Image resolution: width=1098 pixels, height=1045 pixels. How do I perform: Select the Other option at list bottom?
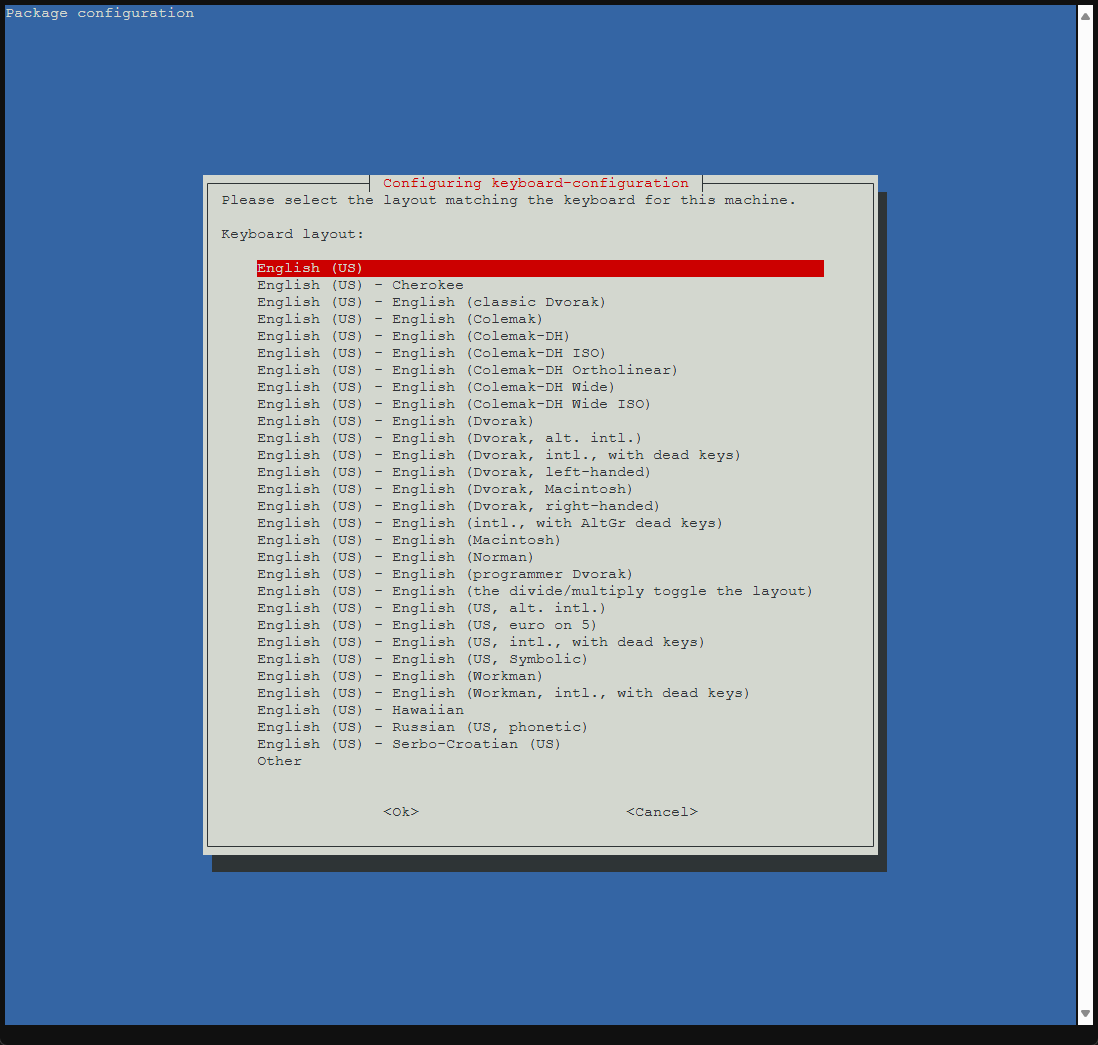279,760
